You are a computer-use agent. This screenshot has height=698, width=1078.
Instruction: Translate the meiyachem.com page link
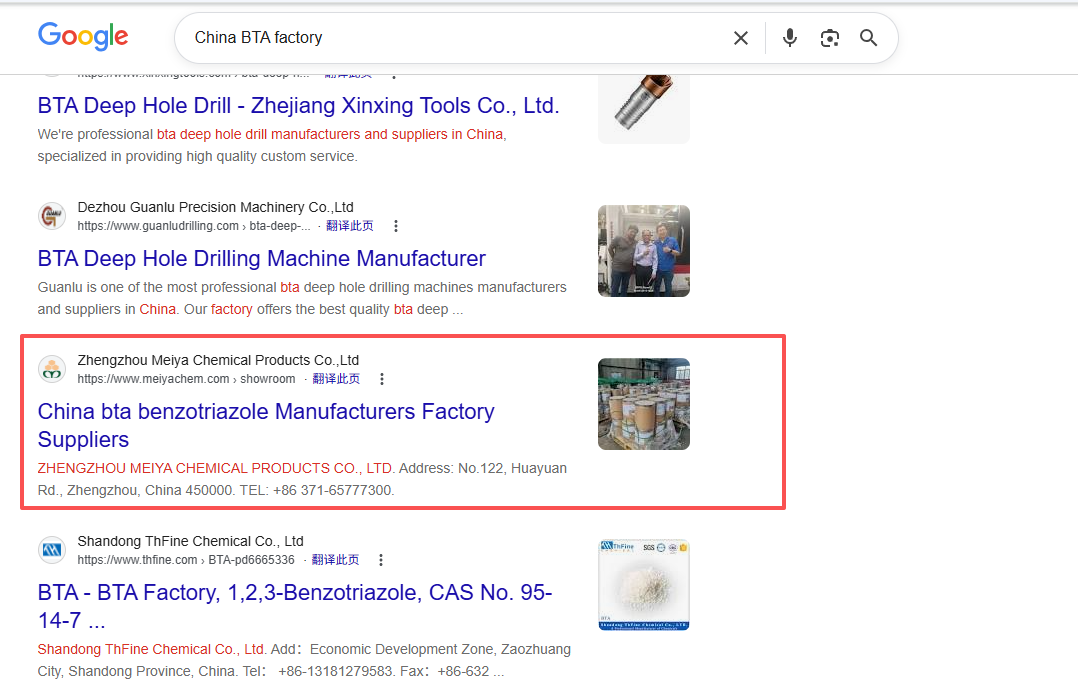(x=336, y=379)
